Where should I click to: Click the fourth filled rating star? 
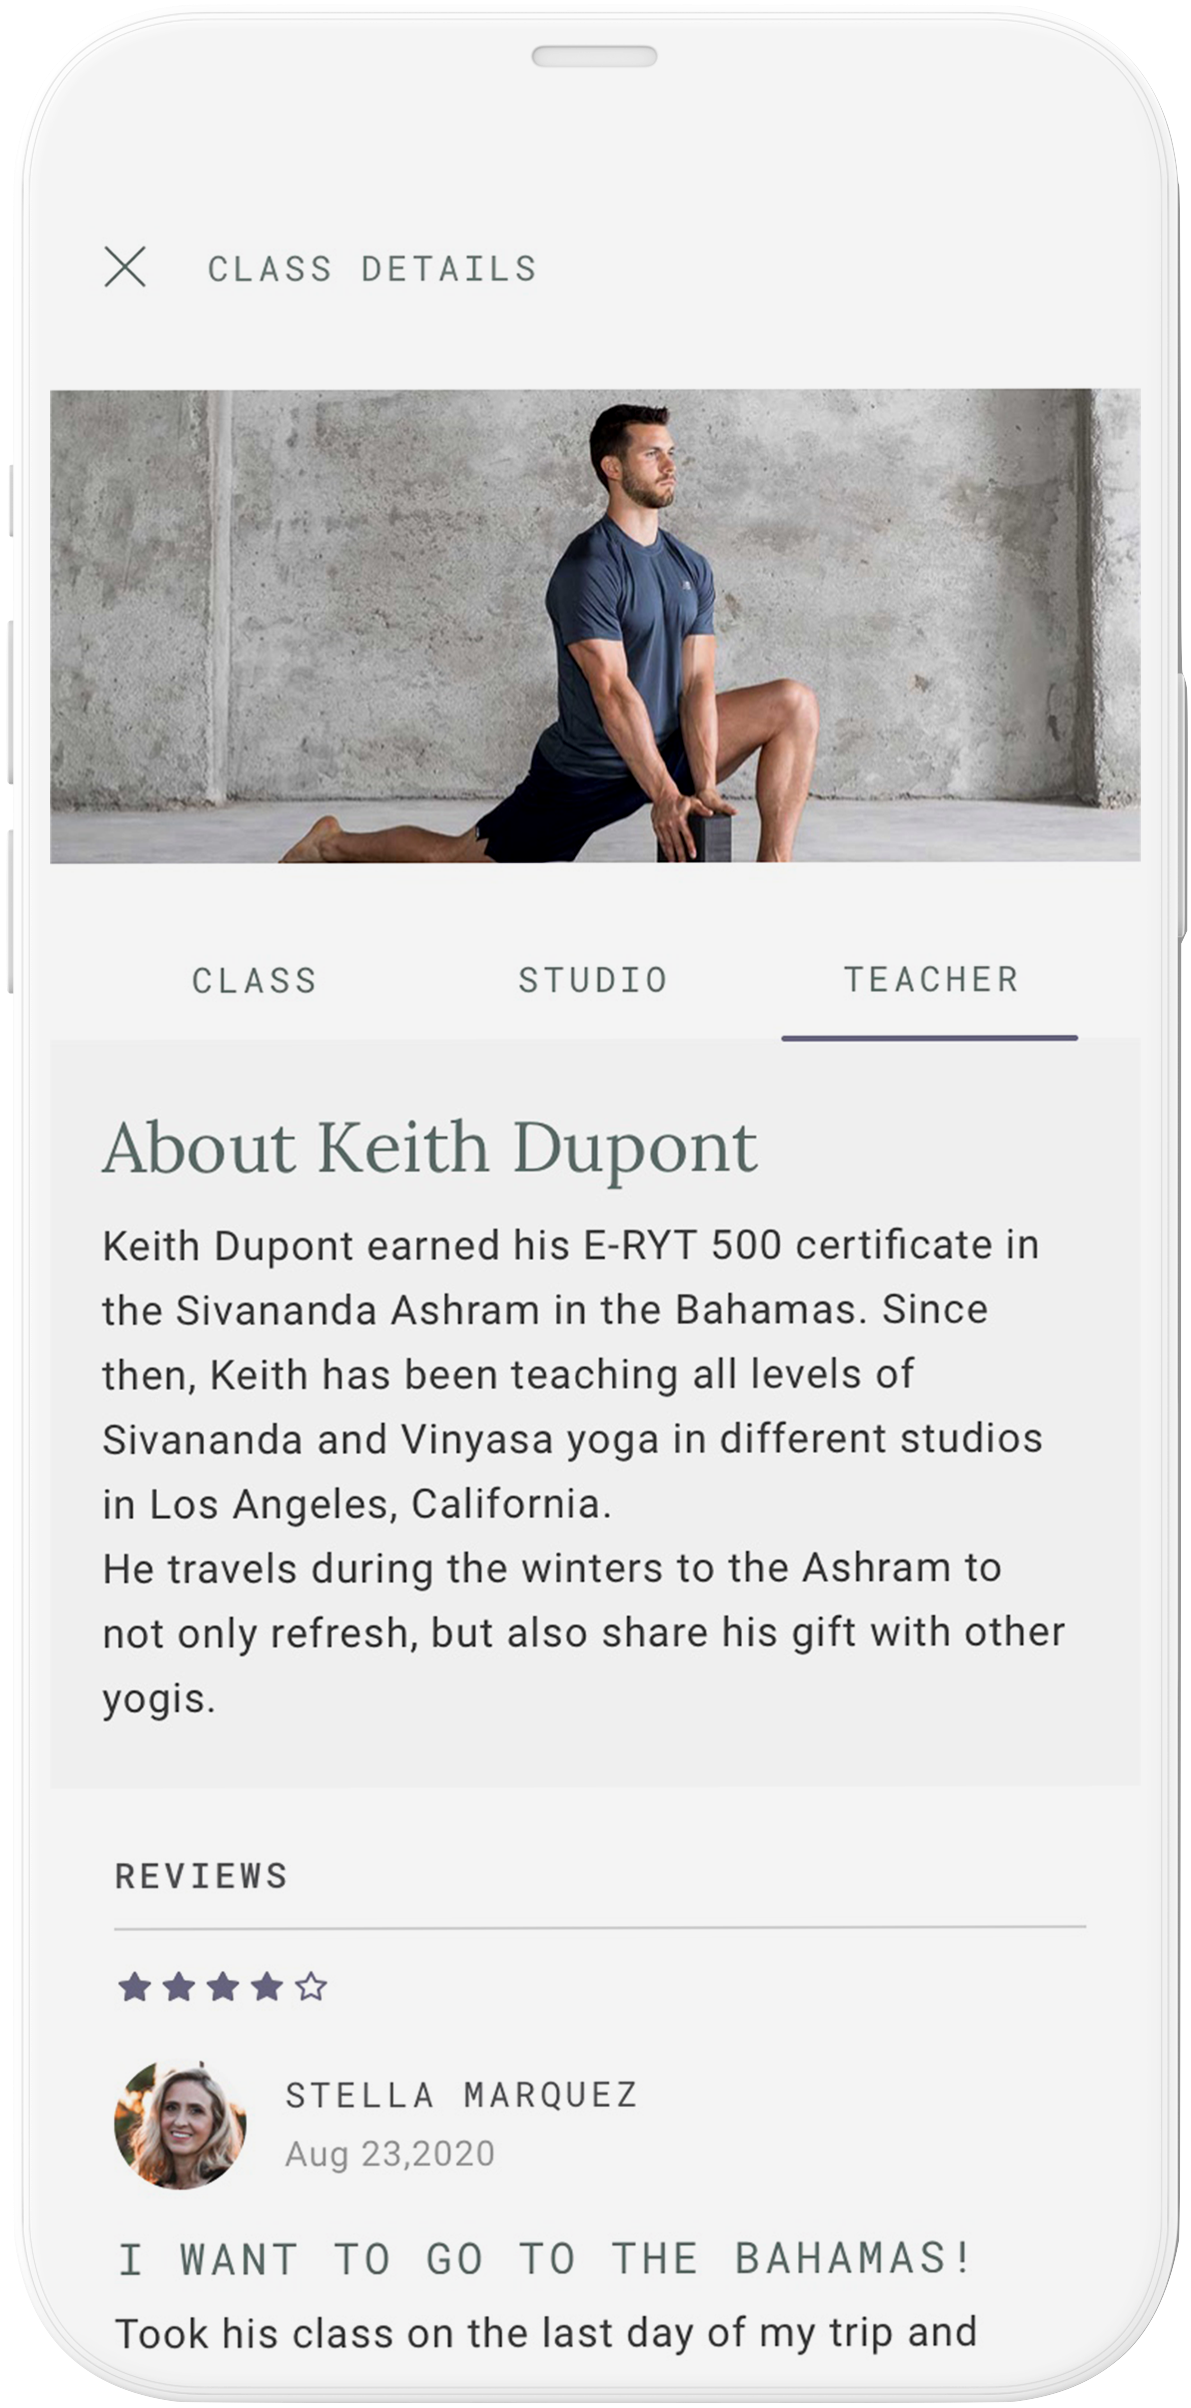point(267,1987)
